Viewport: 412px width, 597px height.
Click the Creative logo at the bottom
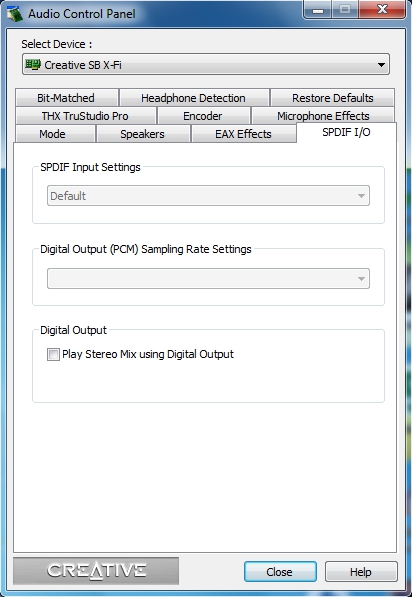tap(96, 570)
